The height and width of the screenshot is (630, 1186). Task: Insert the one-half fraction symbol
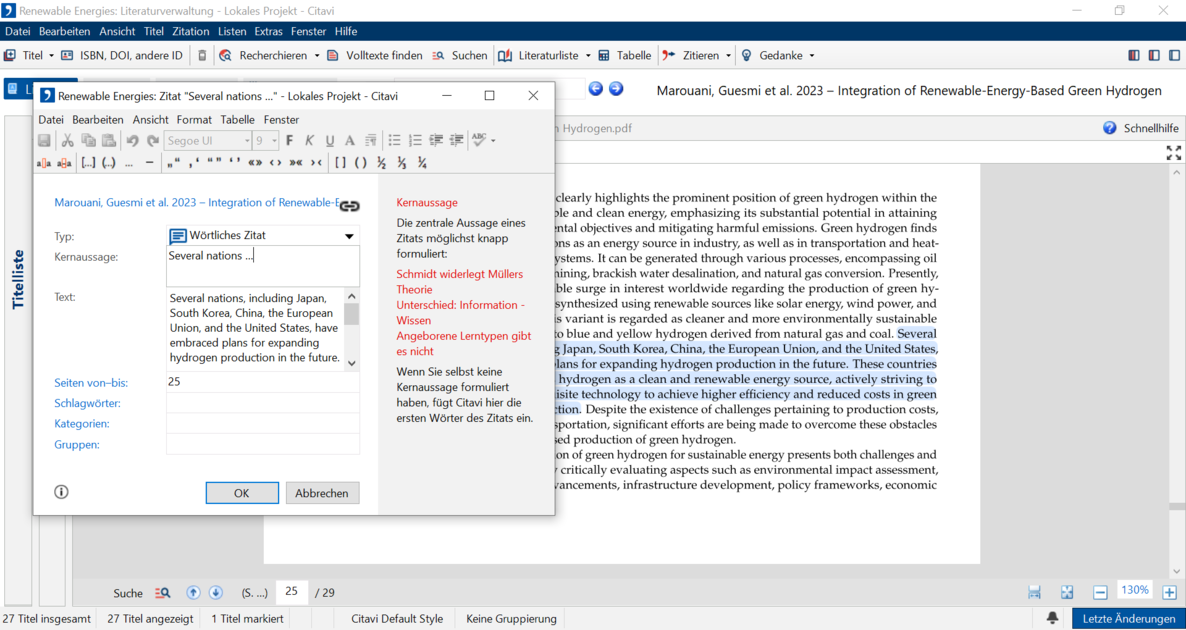coord(381,162)
